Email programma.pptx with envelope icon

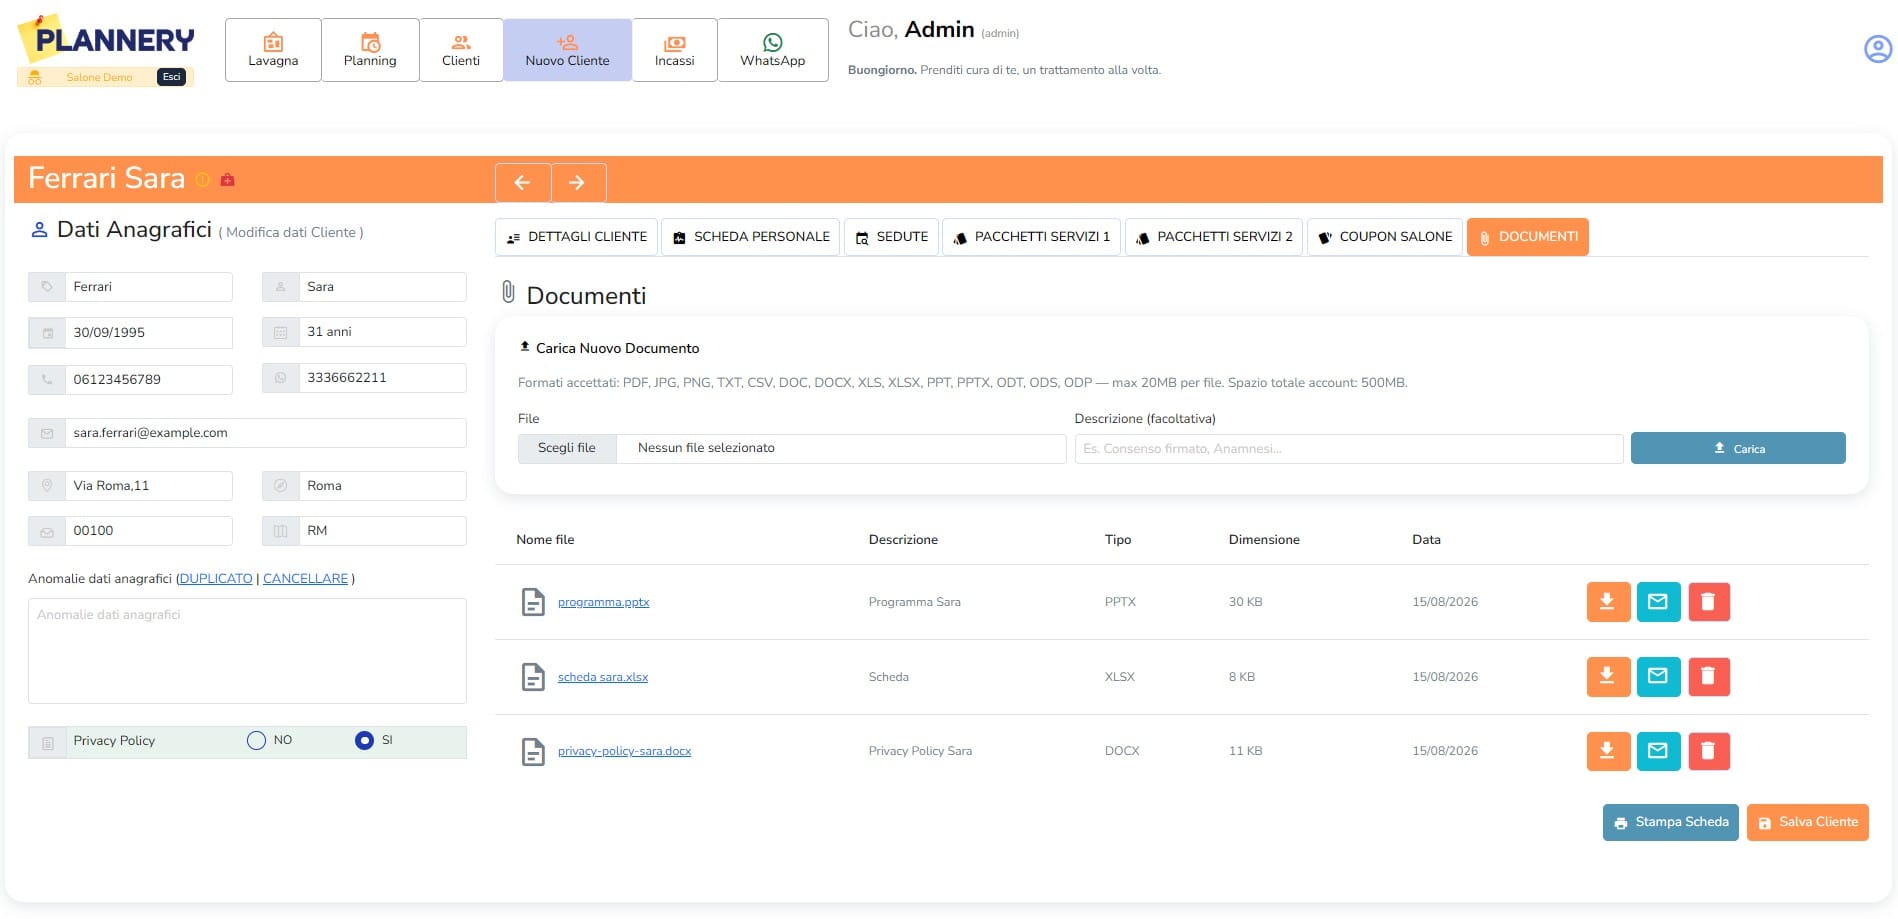pos(1658,602)
